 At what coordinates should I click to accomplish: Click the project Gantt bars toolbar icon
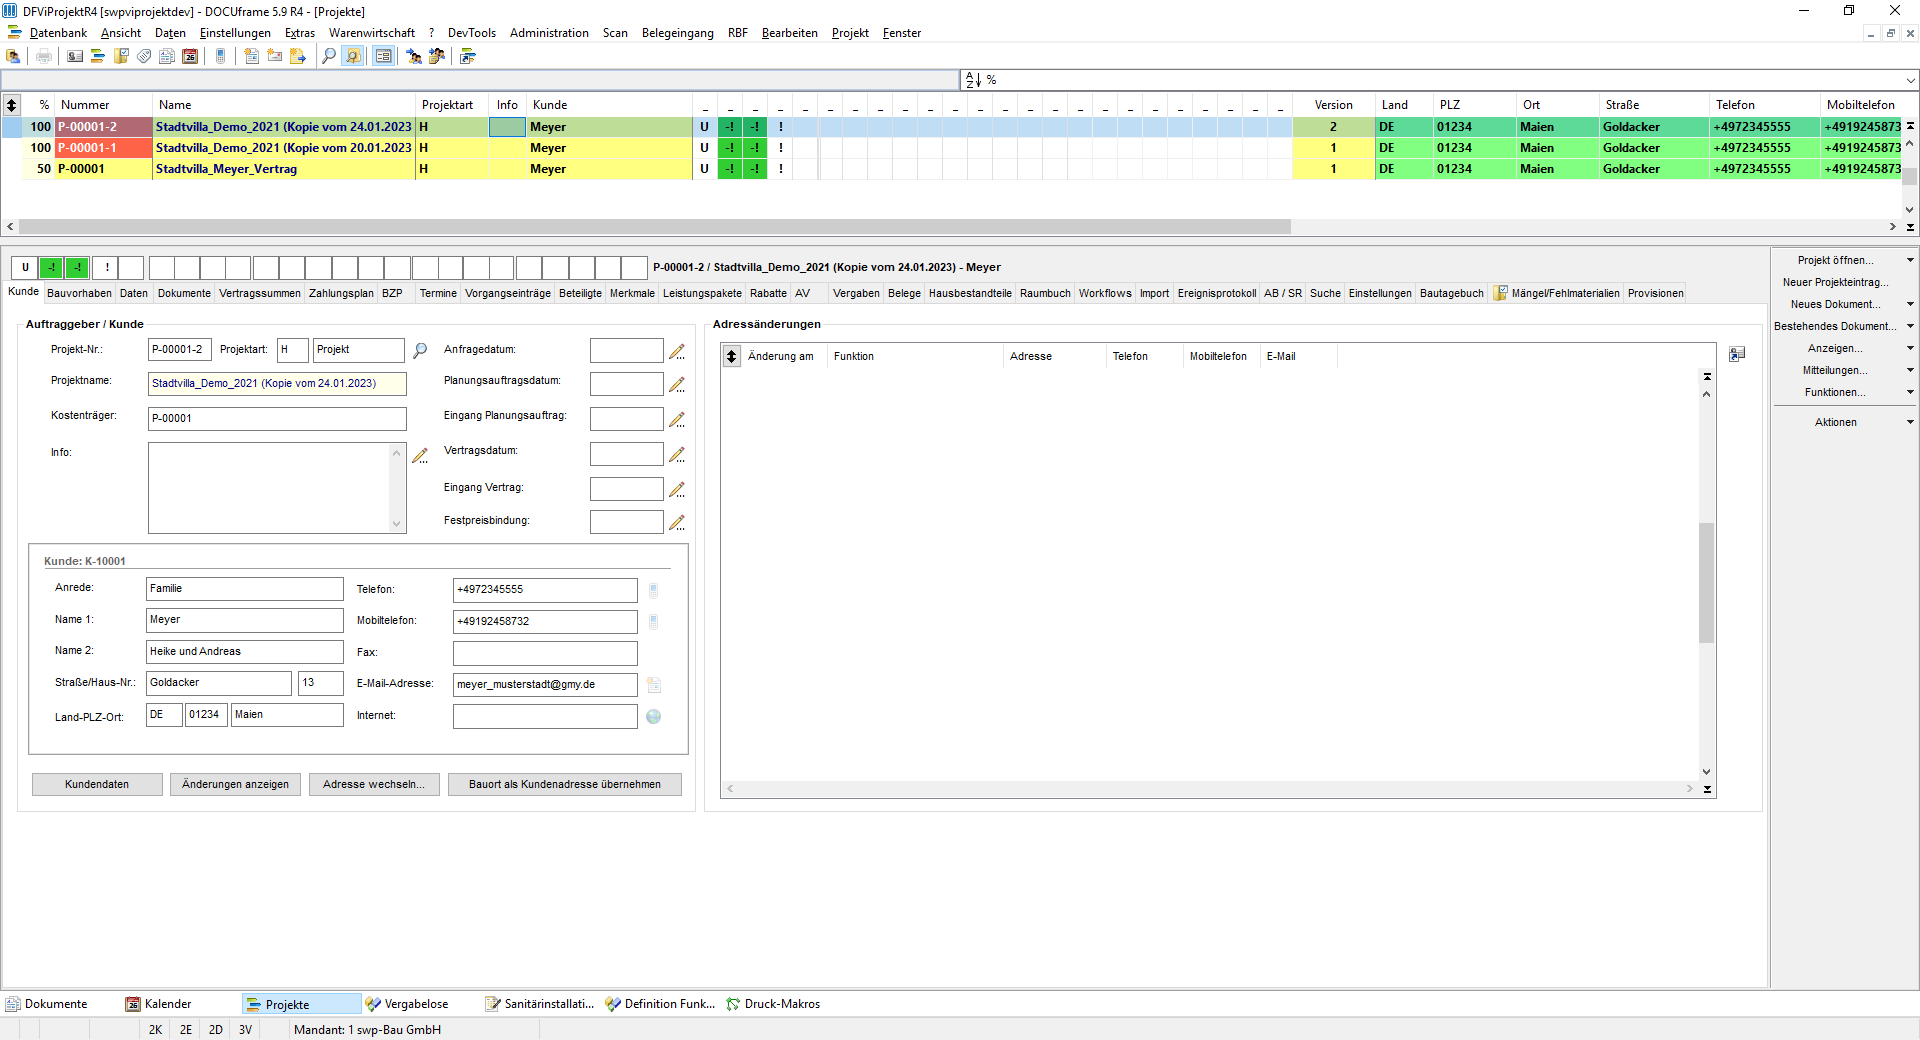pos(98,56)
